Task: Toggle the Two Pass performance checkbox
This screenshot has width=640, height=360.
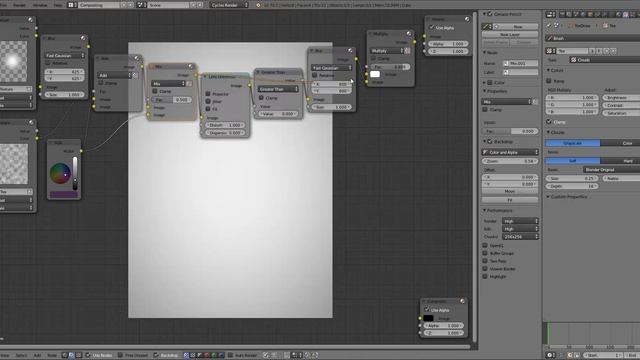Action: tap(485, 261)
